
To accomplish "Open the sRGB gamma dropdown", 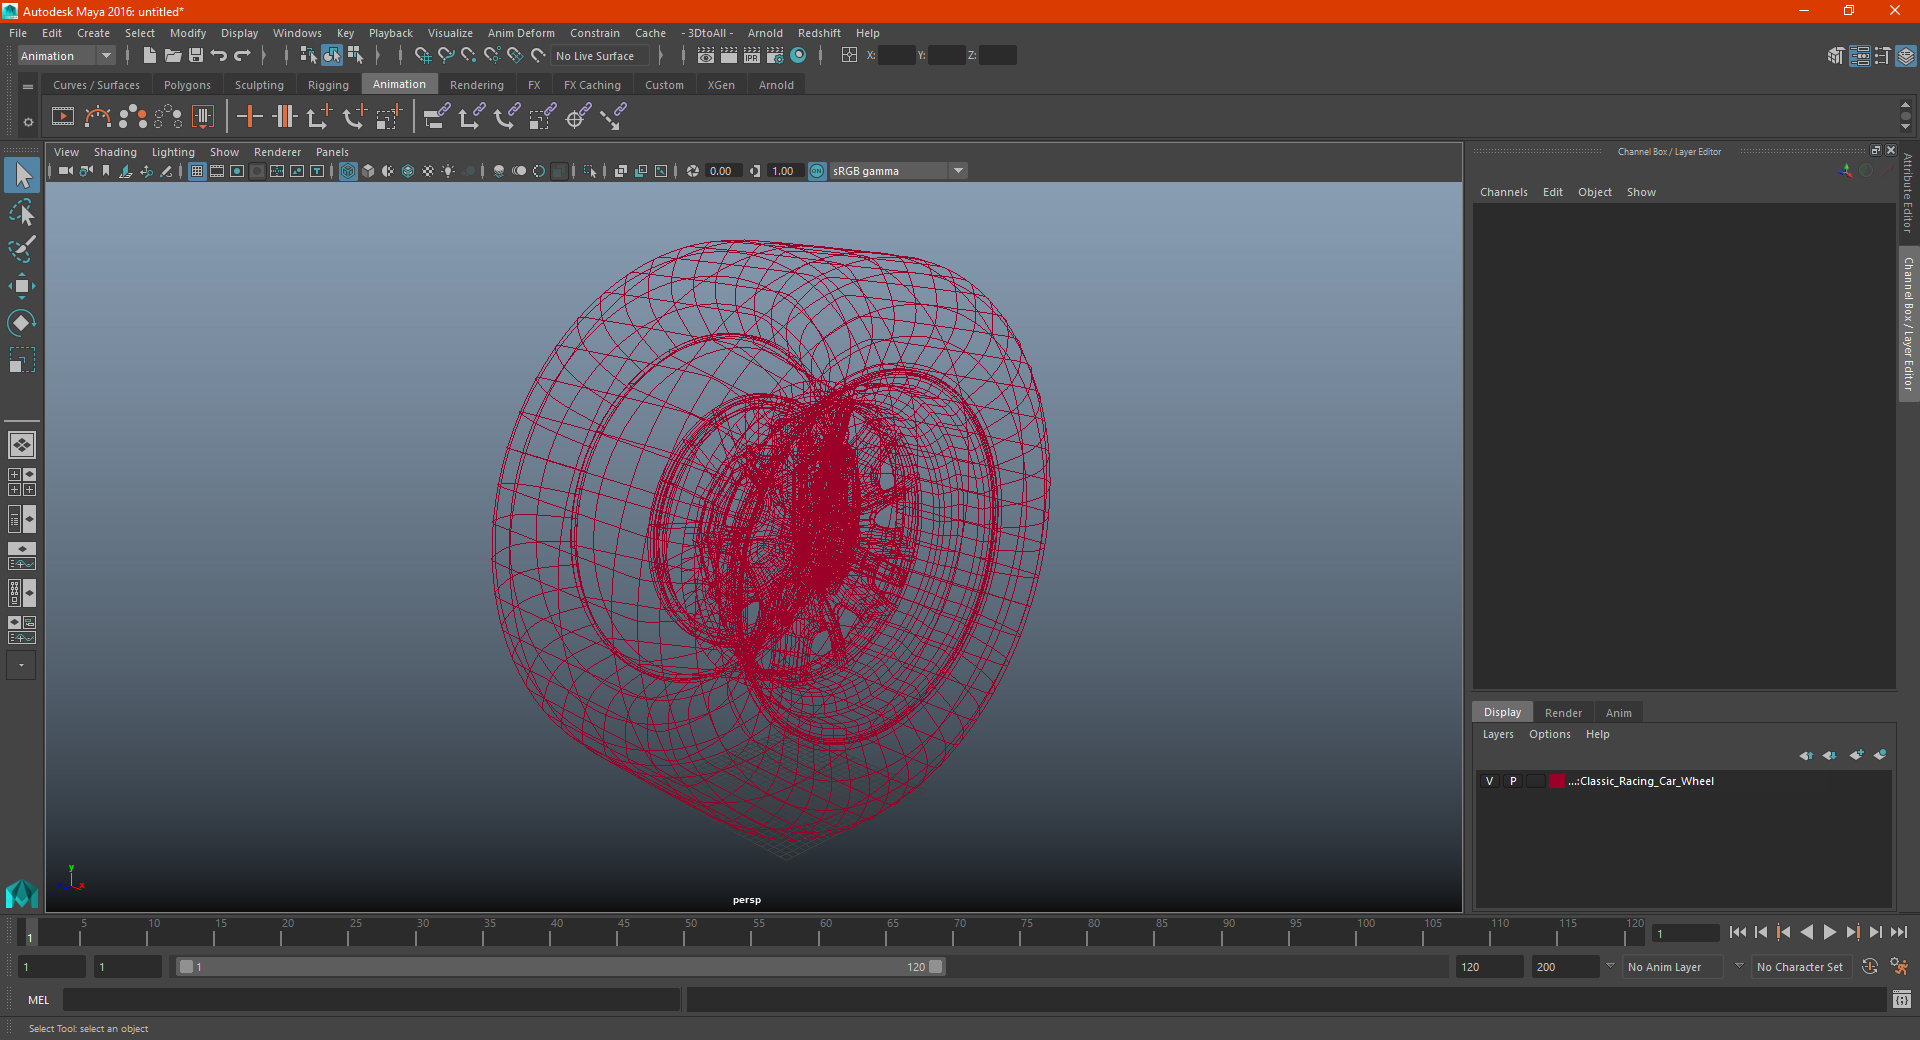I will pyautogui.click(x=898, y=171).
